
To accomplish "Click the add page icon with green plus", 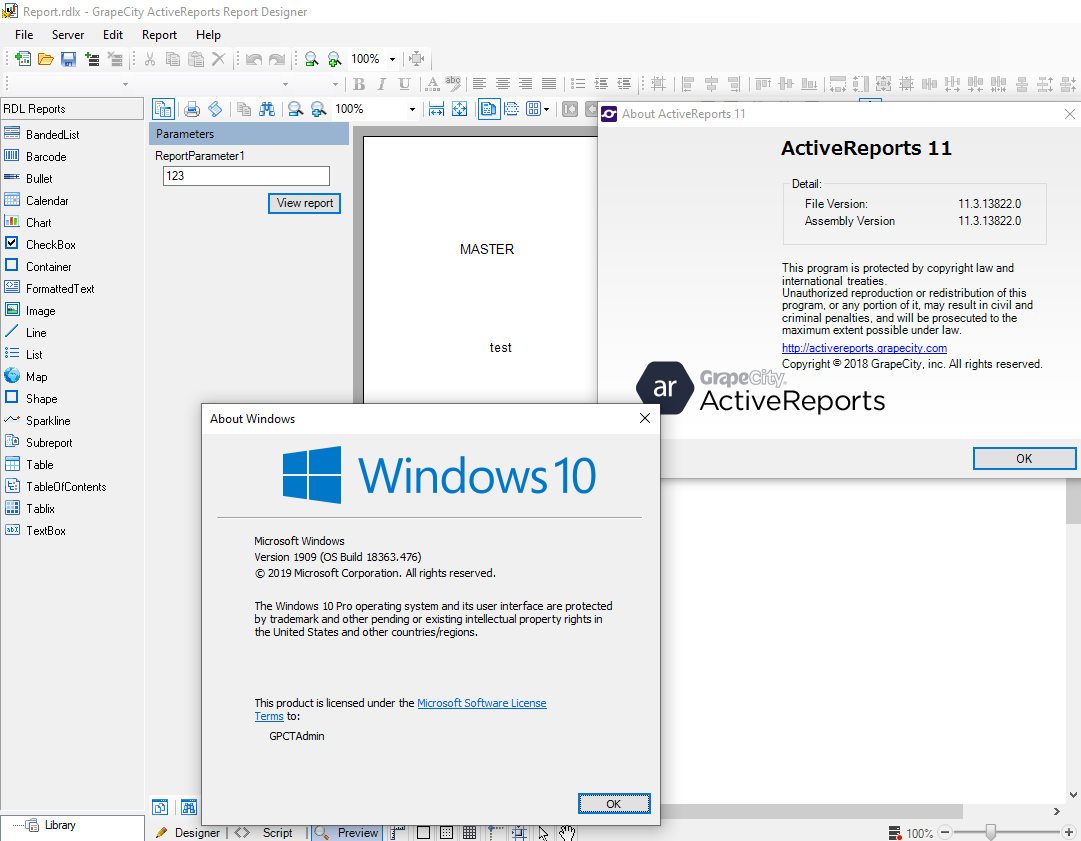I will (92, 59).
